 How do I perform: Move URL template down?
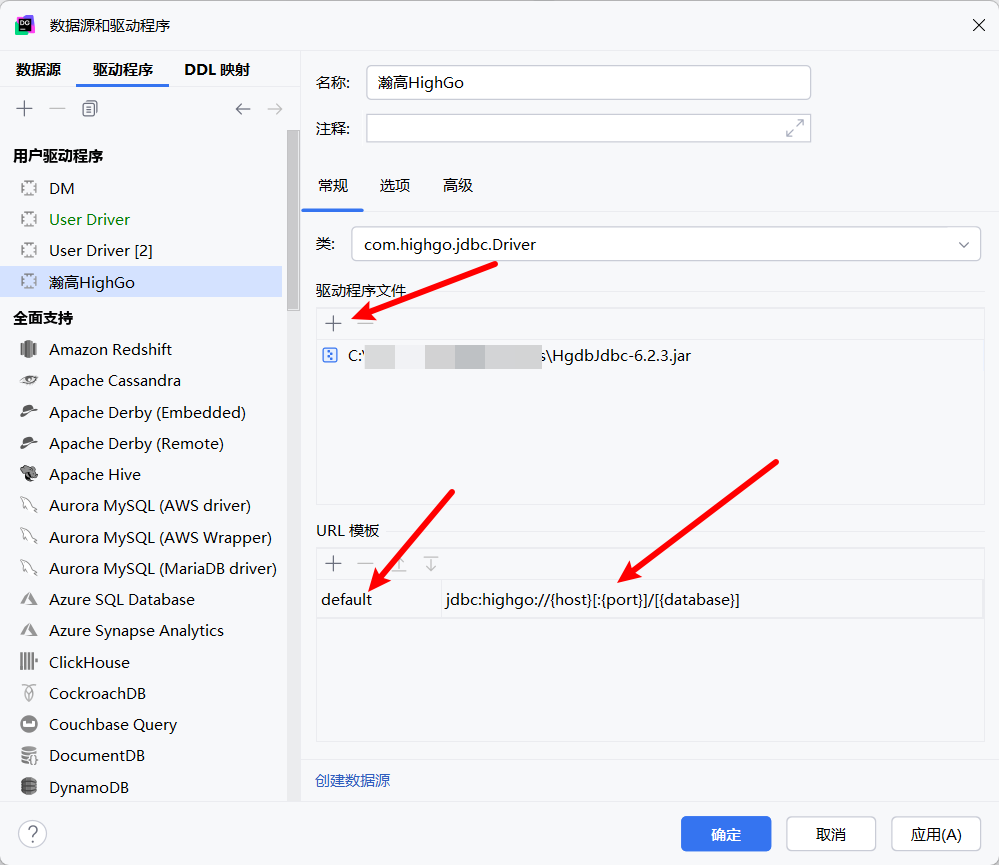(431, 563)
